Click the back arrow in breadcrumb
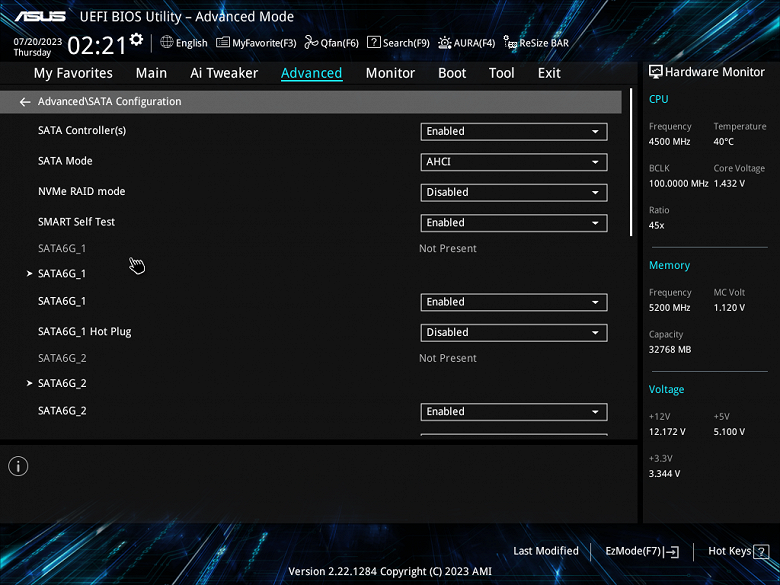The image size is (780, 585). (x=25, y=102)
